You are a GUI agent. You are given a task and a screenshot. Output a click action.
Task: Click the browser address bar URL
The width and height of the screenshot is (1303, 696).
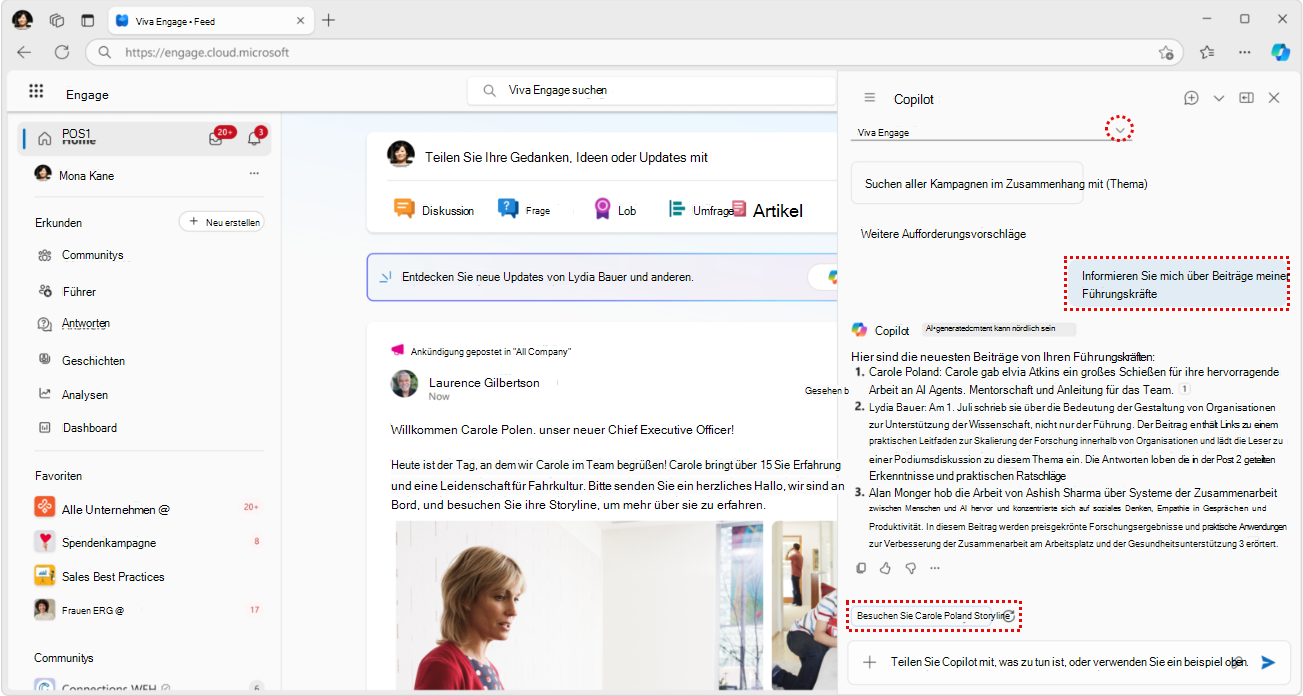click(x=207, y=52)
